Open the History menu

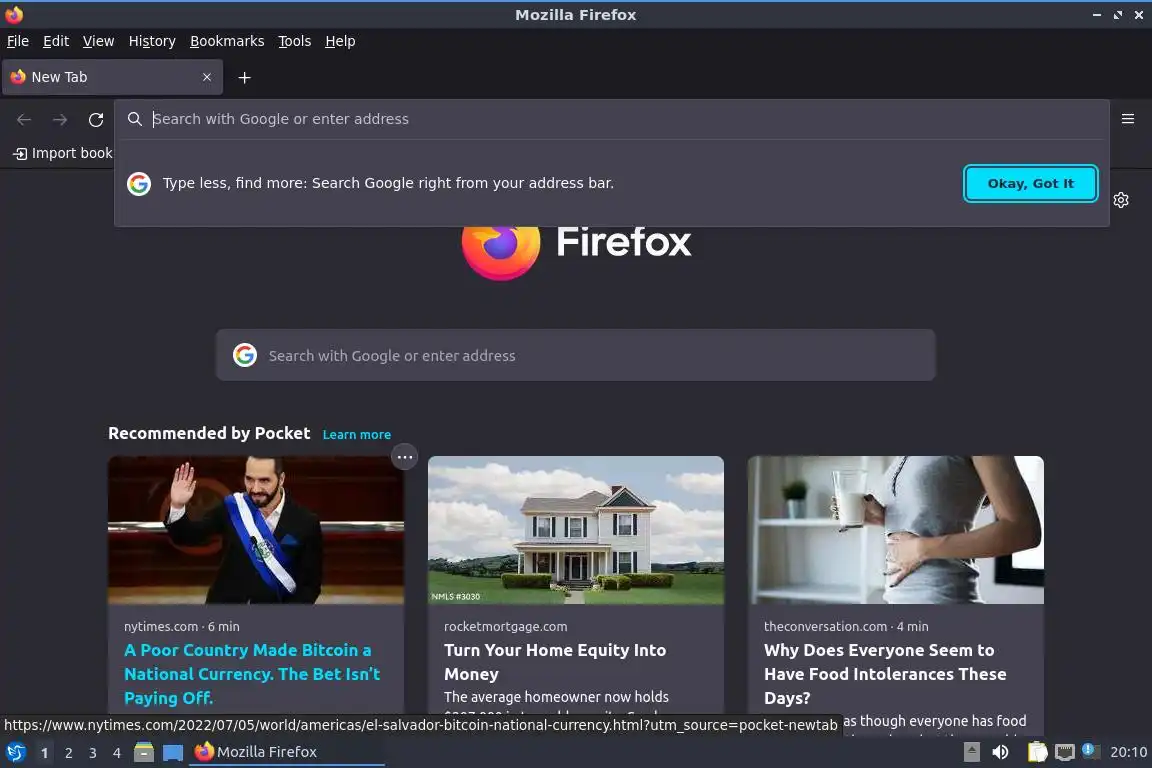[x=152, y=41]
